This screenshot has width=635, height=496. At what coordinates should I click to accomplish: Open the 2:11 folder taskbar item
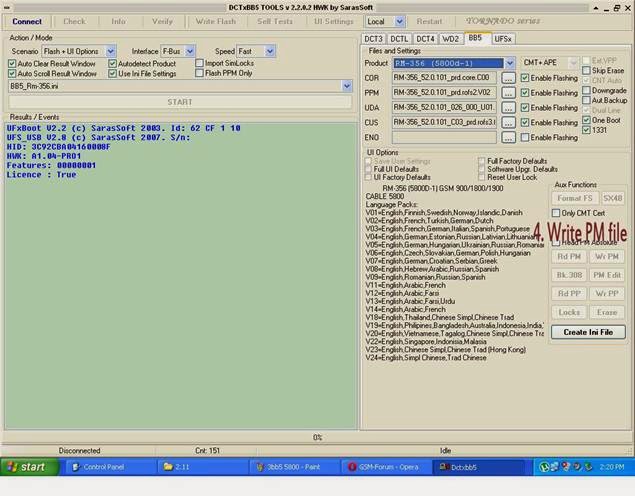pyautogui.click(x=202, y=467)
